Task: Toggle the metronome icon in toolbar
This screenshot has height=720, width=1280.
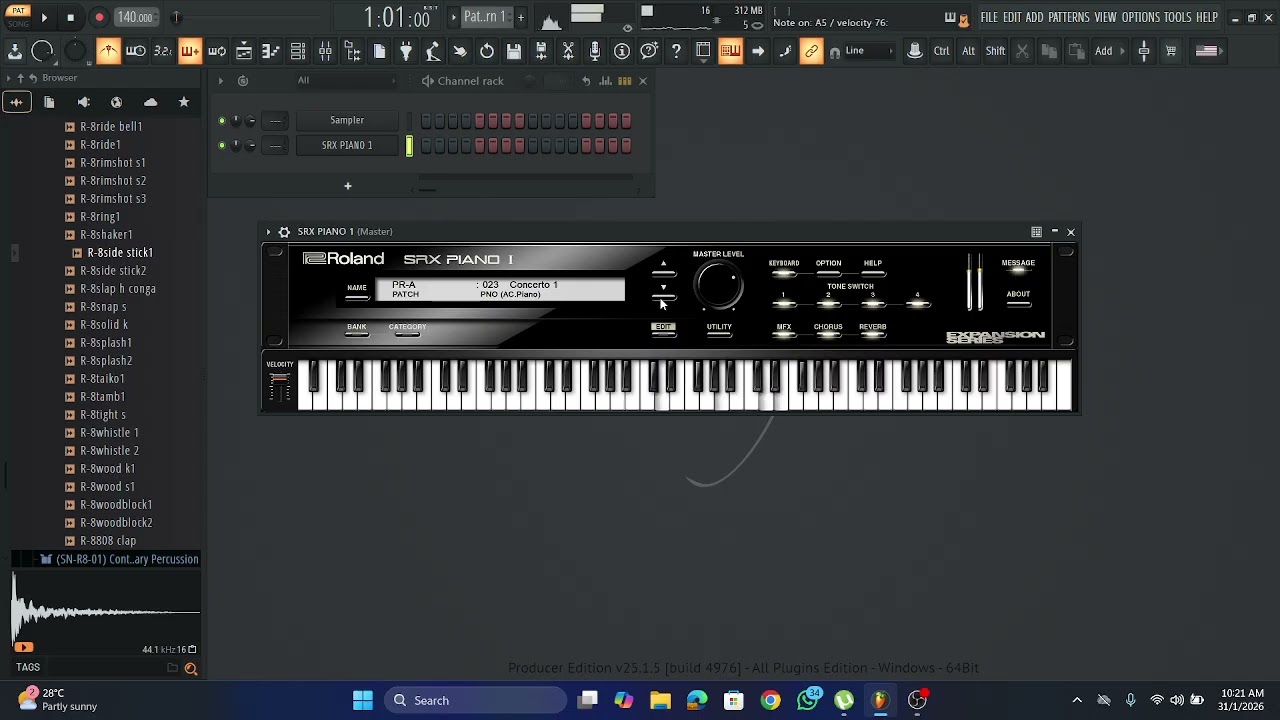Action: [x=108, y=51]
